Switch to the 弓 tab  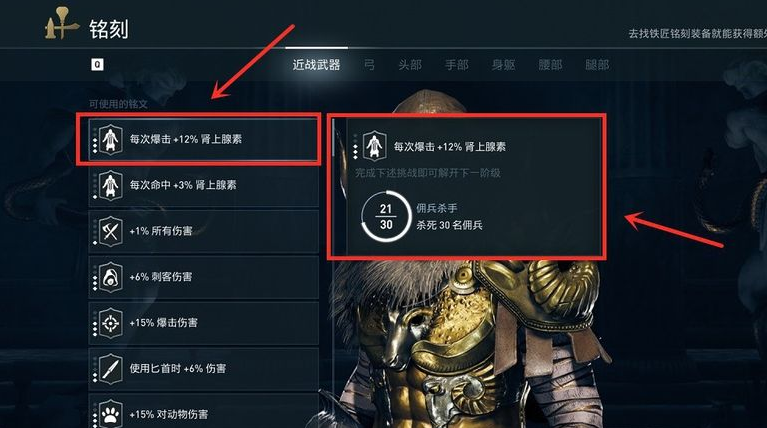[369, 65]
